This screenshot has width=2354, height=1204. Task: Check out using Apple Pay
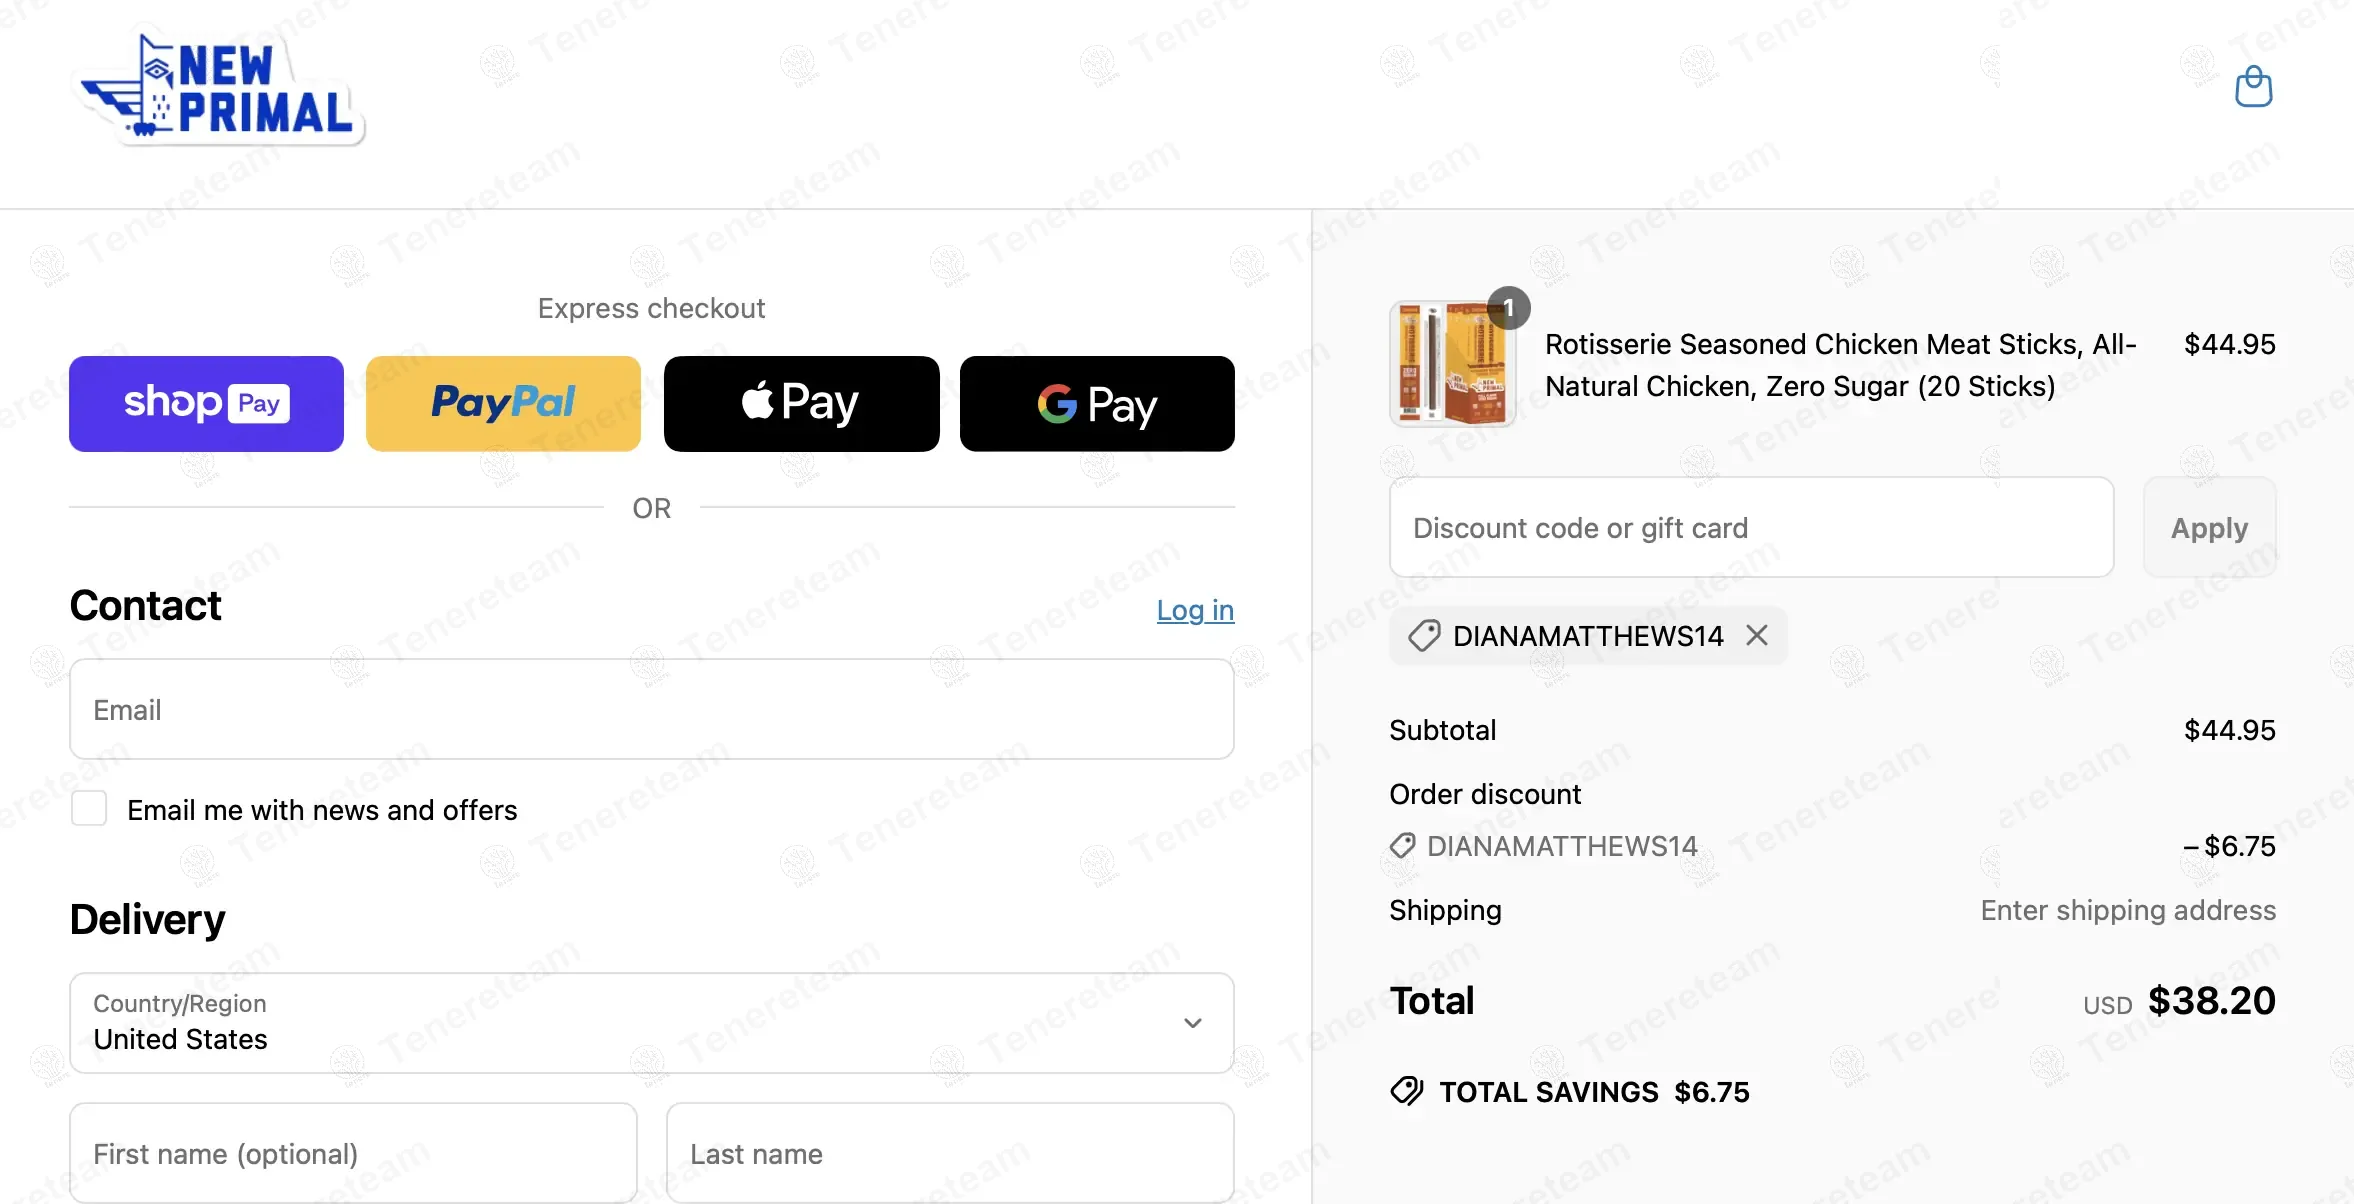[x=801, y=404]
